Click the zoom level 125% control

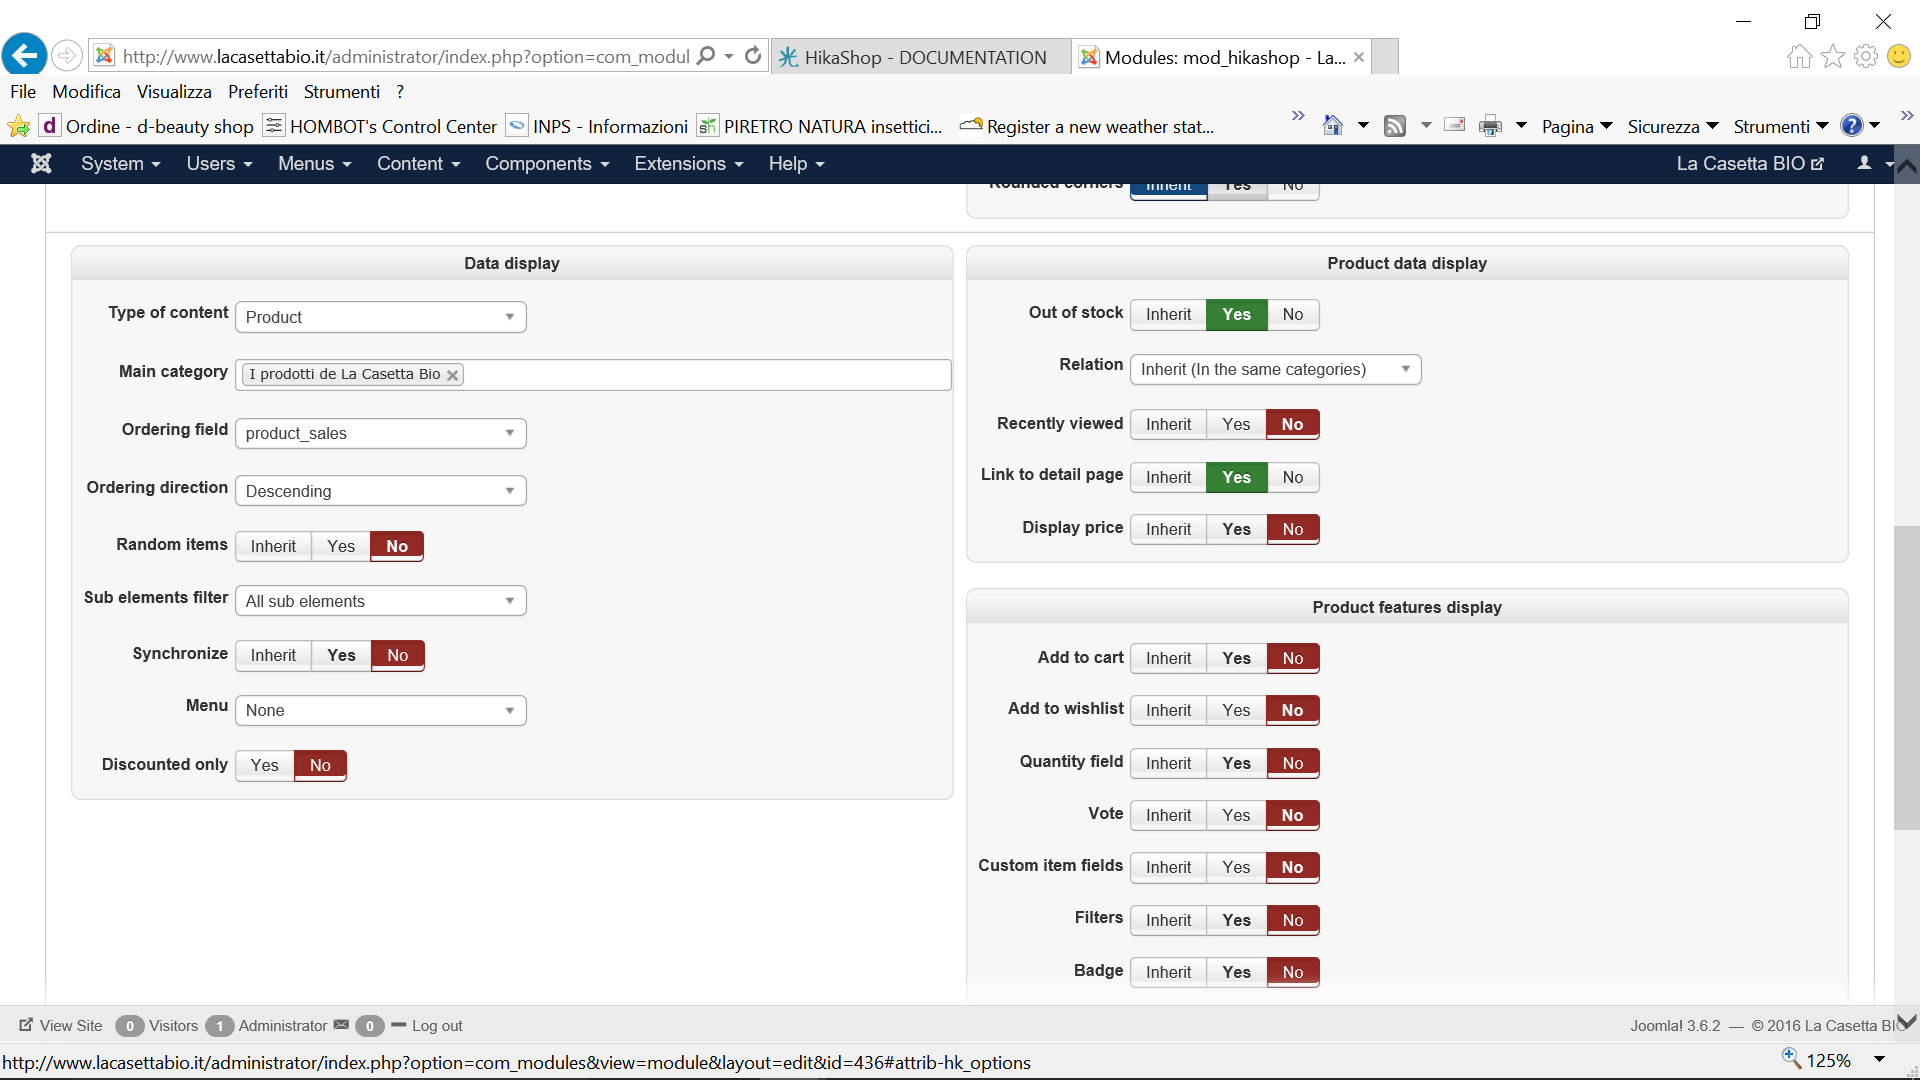point(1828,1060)
